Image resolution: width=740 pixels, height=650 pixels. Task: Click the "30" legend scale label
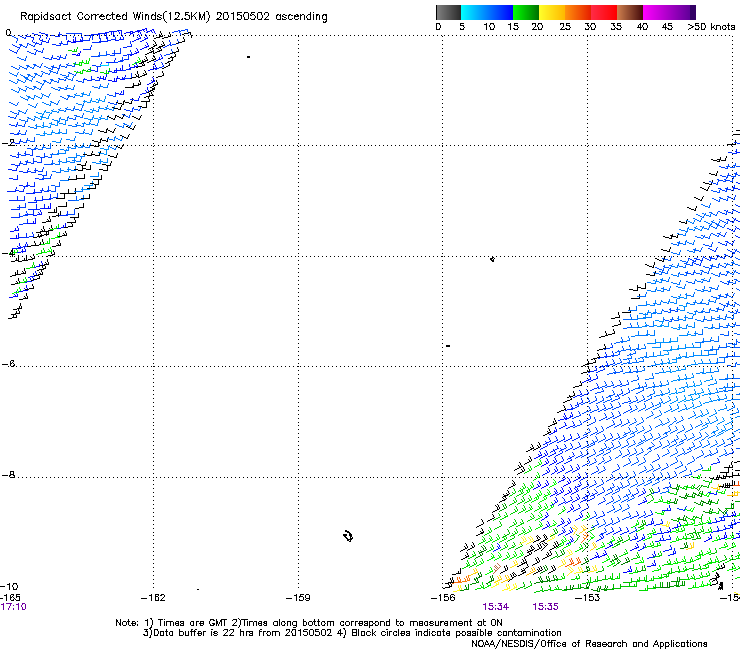pyautogui.click(x=590, y=27)
